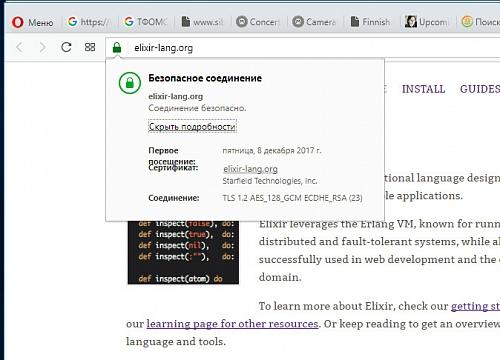Click the Соединение безопасно text

[x=197, y=108]
